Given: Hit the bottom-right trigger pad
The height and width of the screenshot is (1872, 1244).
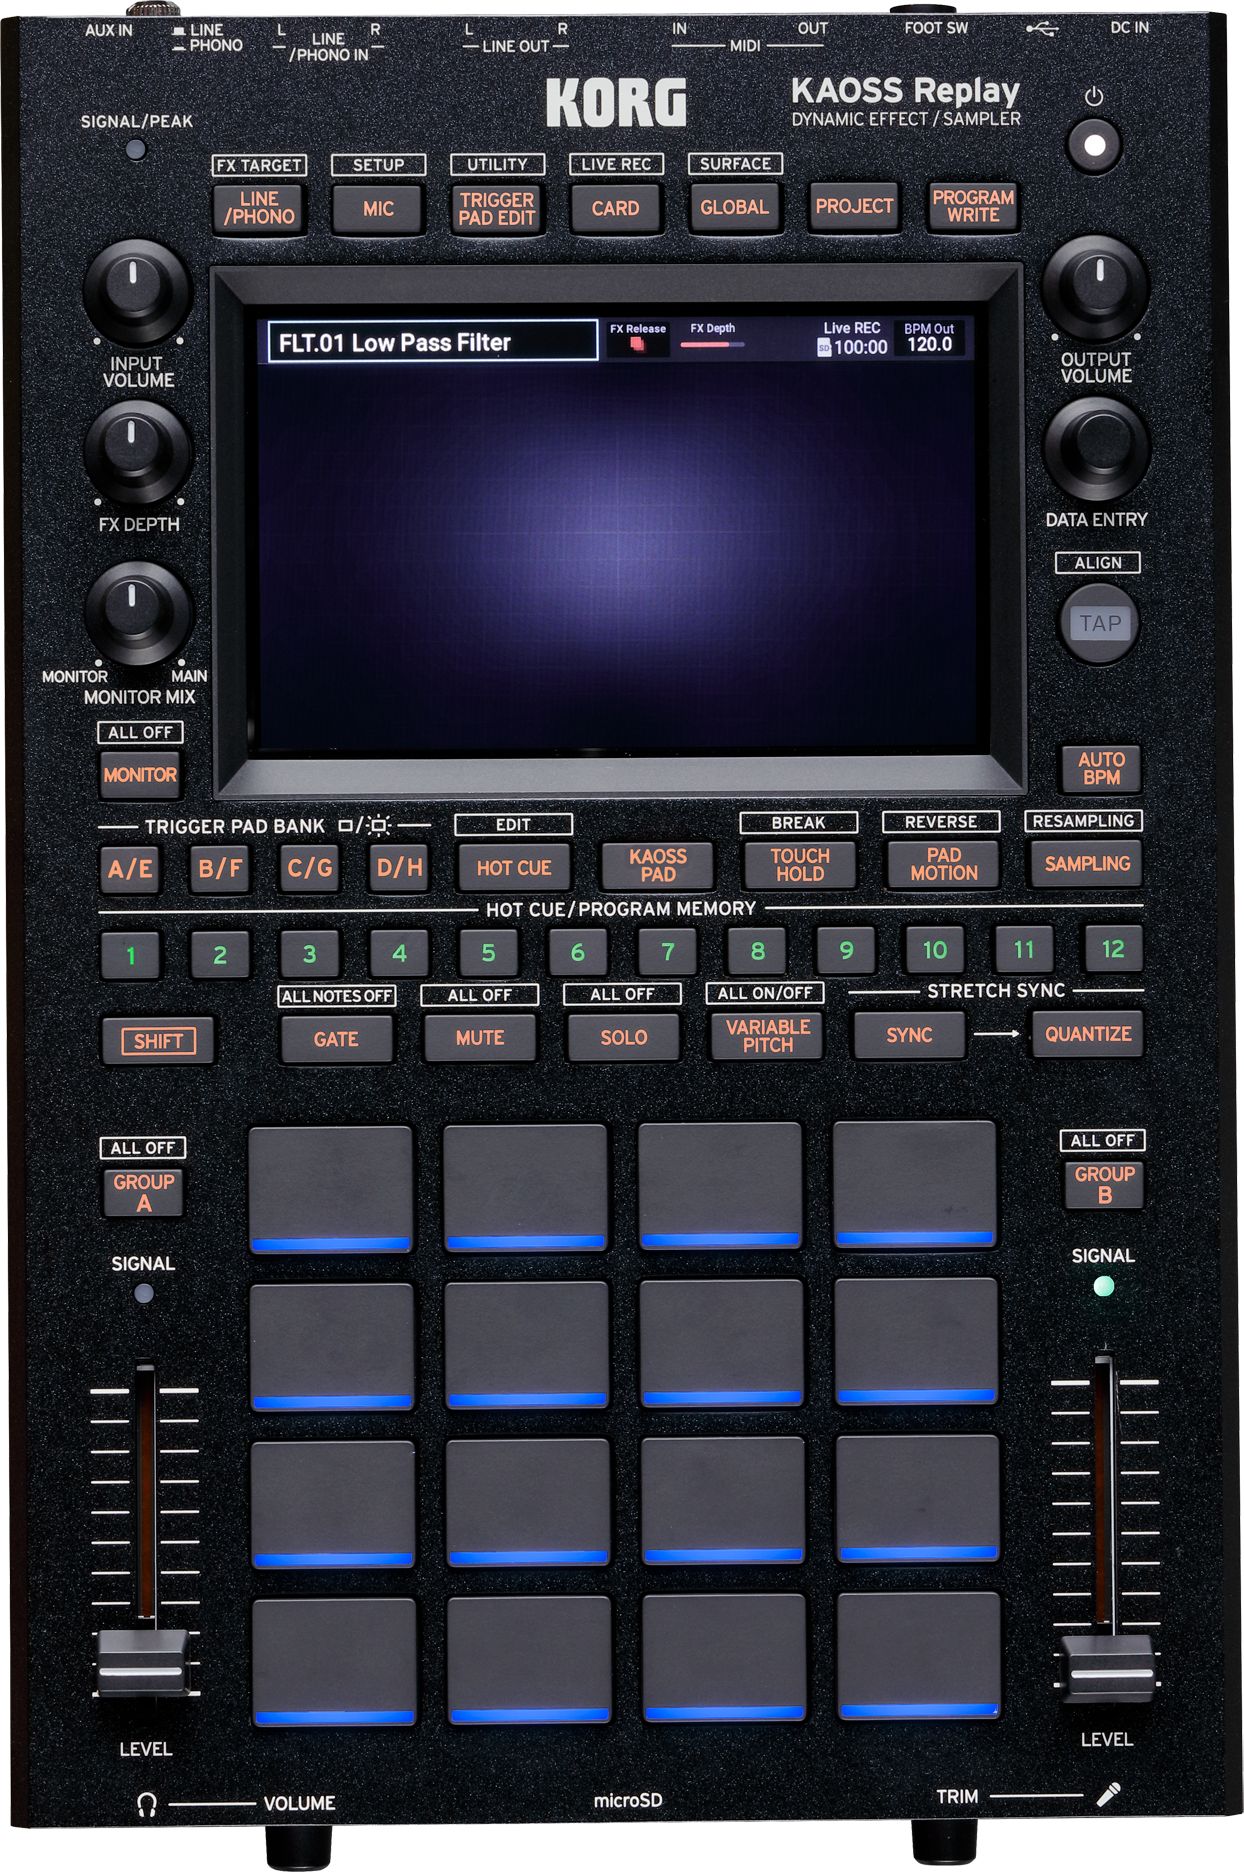Looking at the screenshot, I should (920, 1657).
